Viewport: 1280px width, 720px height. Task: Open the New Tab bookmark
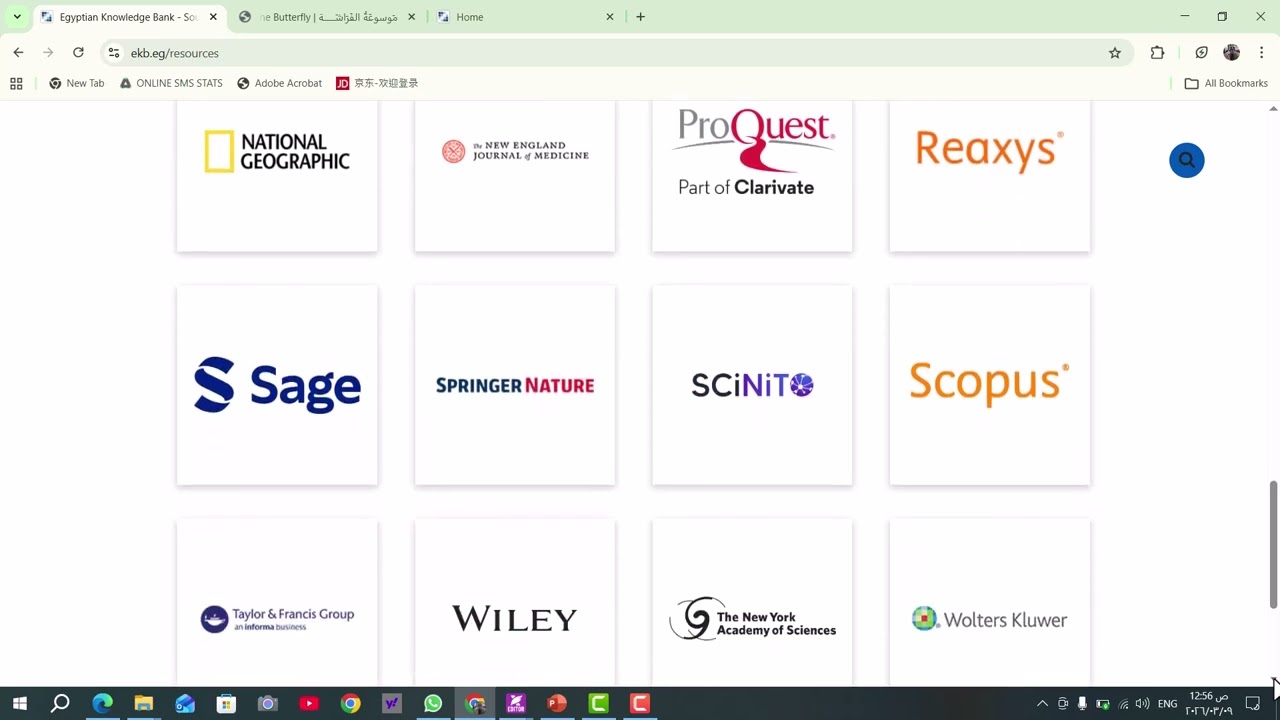point(77,83)
